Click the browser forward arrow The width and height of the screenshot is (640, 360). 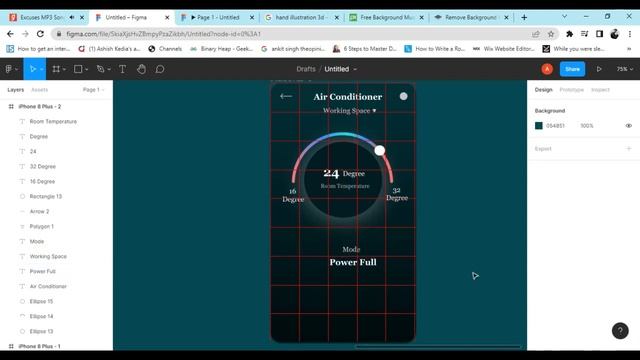click(x=25, y=34)
